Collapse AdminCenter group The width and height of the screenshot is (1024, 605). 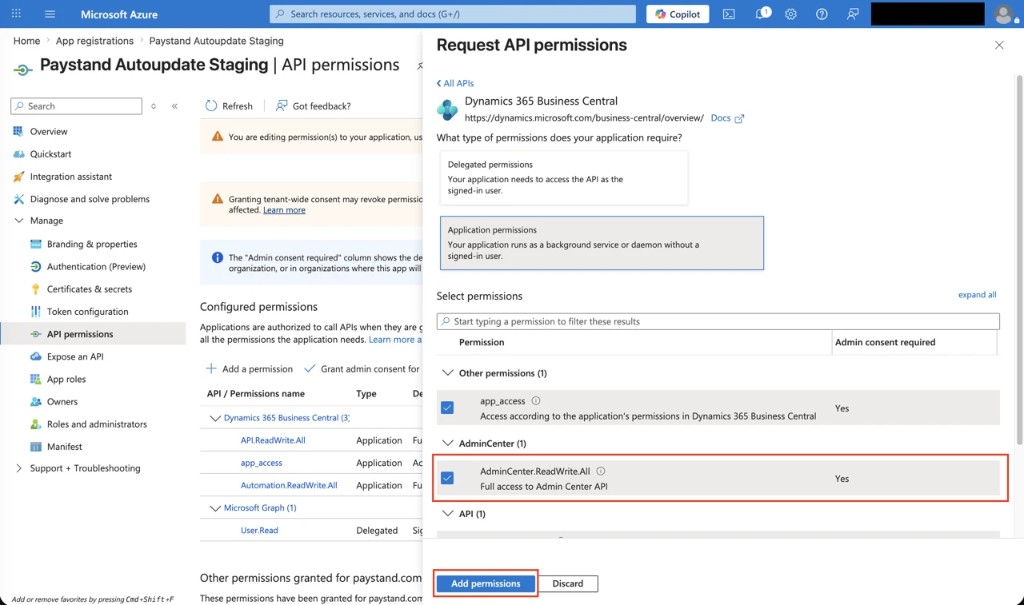(x=447, y=444)
